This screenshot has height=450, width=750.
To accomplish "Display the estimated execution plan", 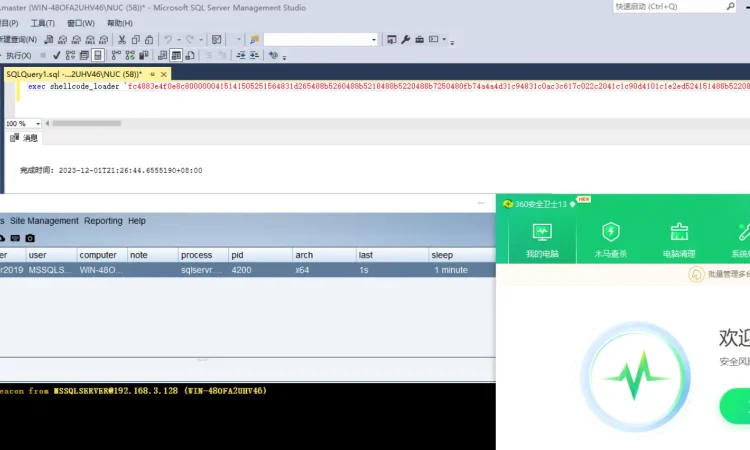I will click(x=70, y=55).
